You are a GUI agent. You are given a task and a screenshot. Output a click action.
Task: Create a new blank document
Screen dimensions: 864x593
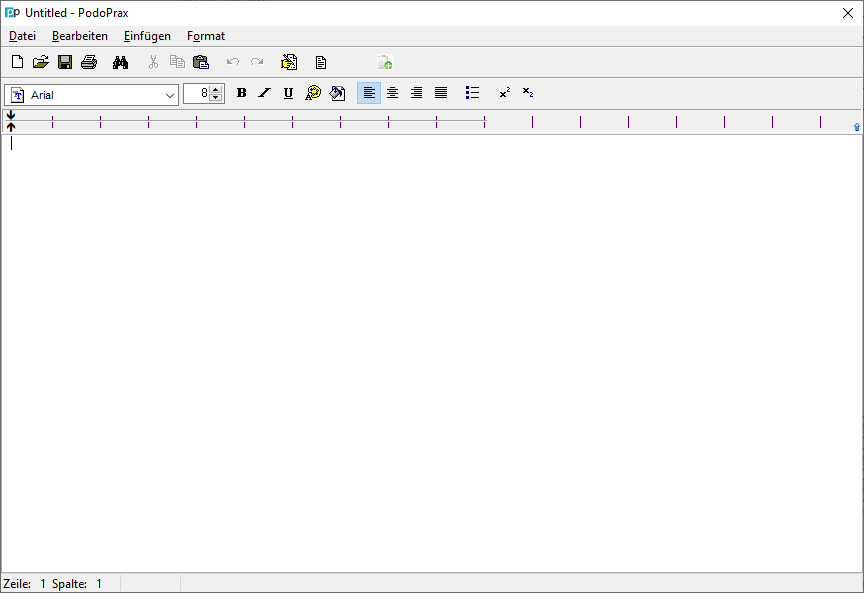pyautogui.click(x=17, y=62)
